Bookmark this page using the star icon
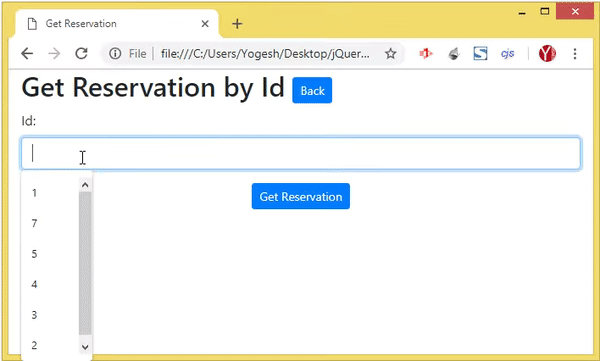 (390, 54)
